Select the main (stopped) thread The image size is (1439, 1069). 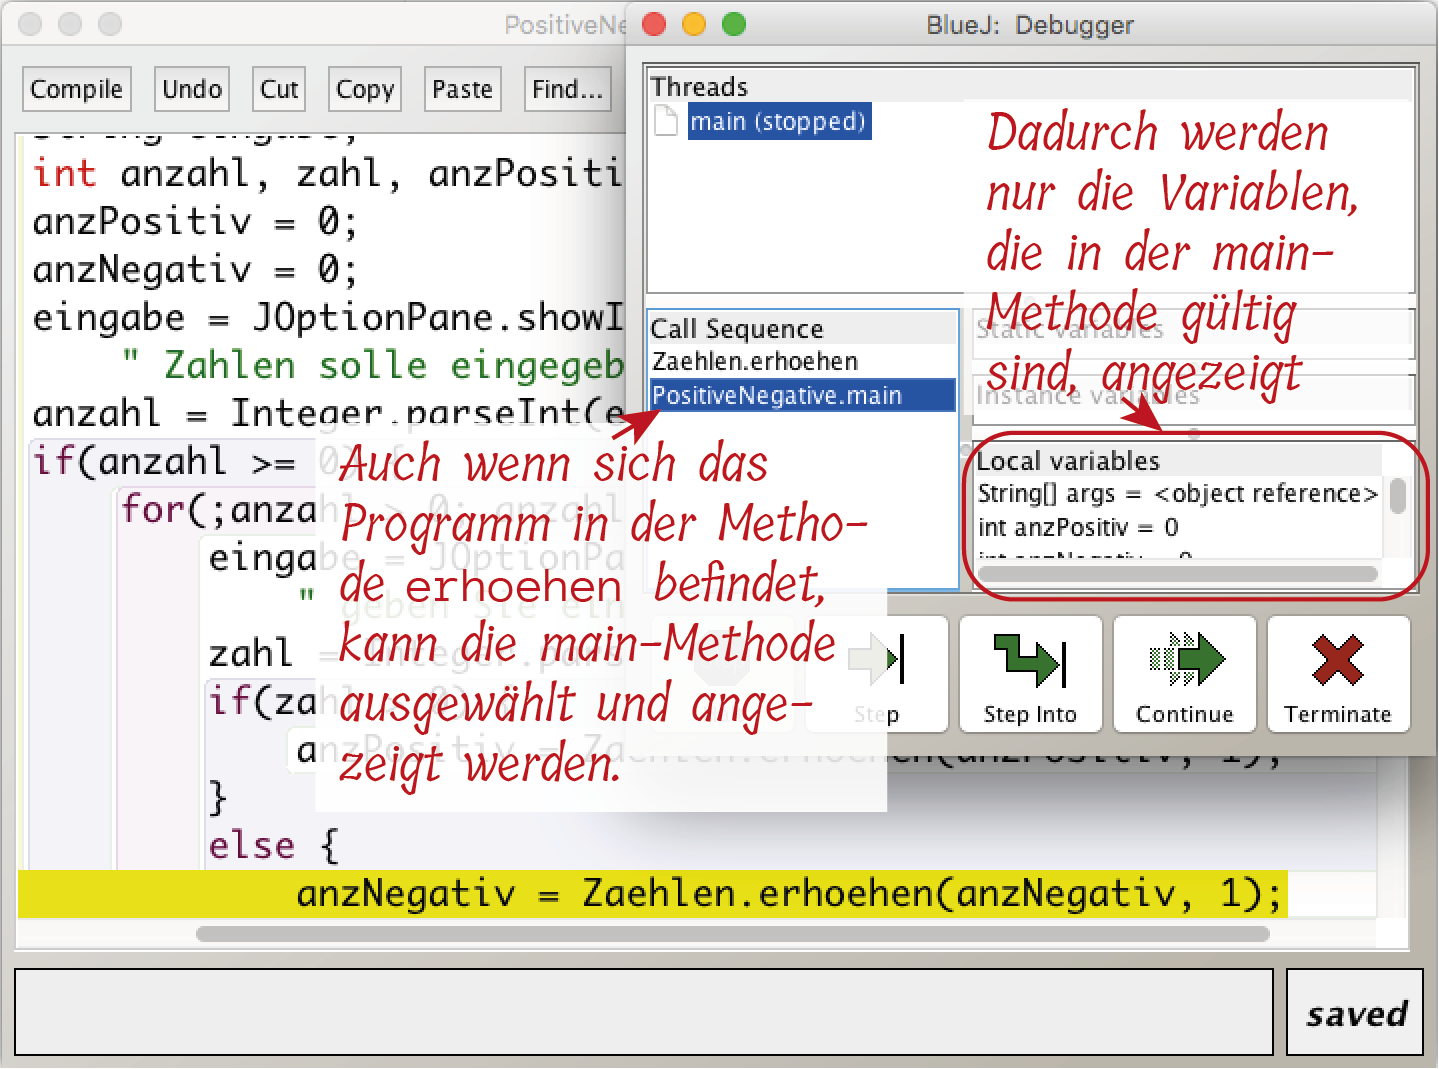[x=779, y=122]
